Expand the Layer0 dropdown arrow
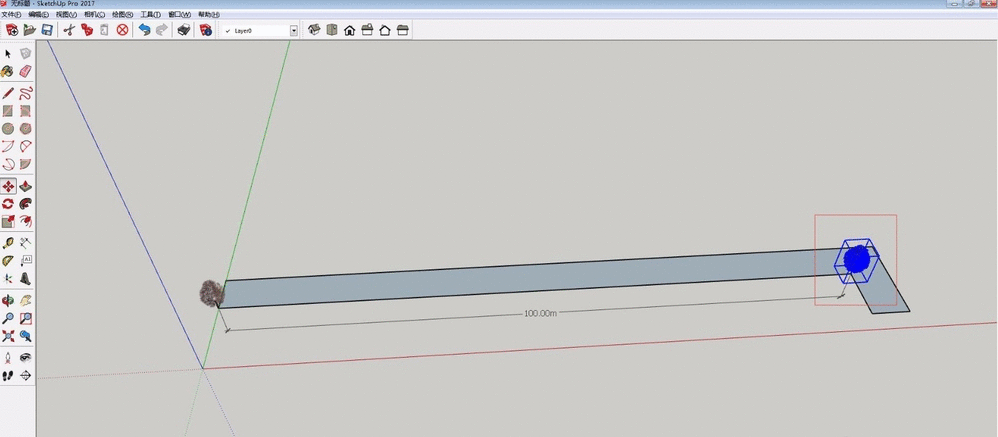Image resolution: width=998 pixels, height=437 pixels. (x=294, y=31)
